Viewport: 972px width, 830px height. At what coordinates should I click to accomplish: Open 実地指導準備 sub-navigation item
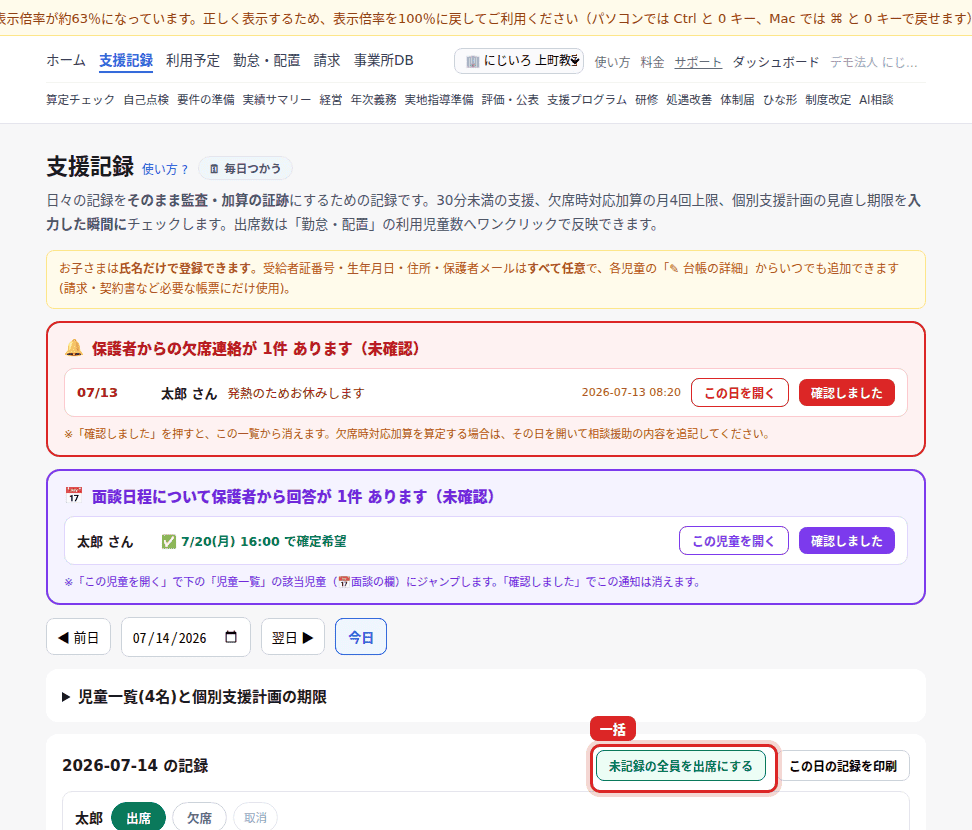pos(439,100)
